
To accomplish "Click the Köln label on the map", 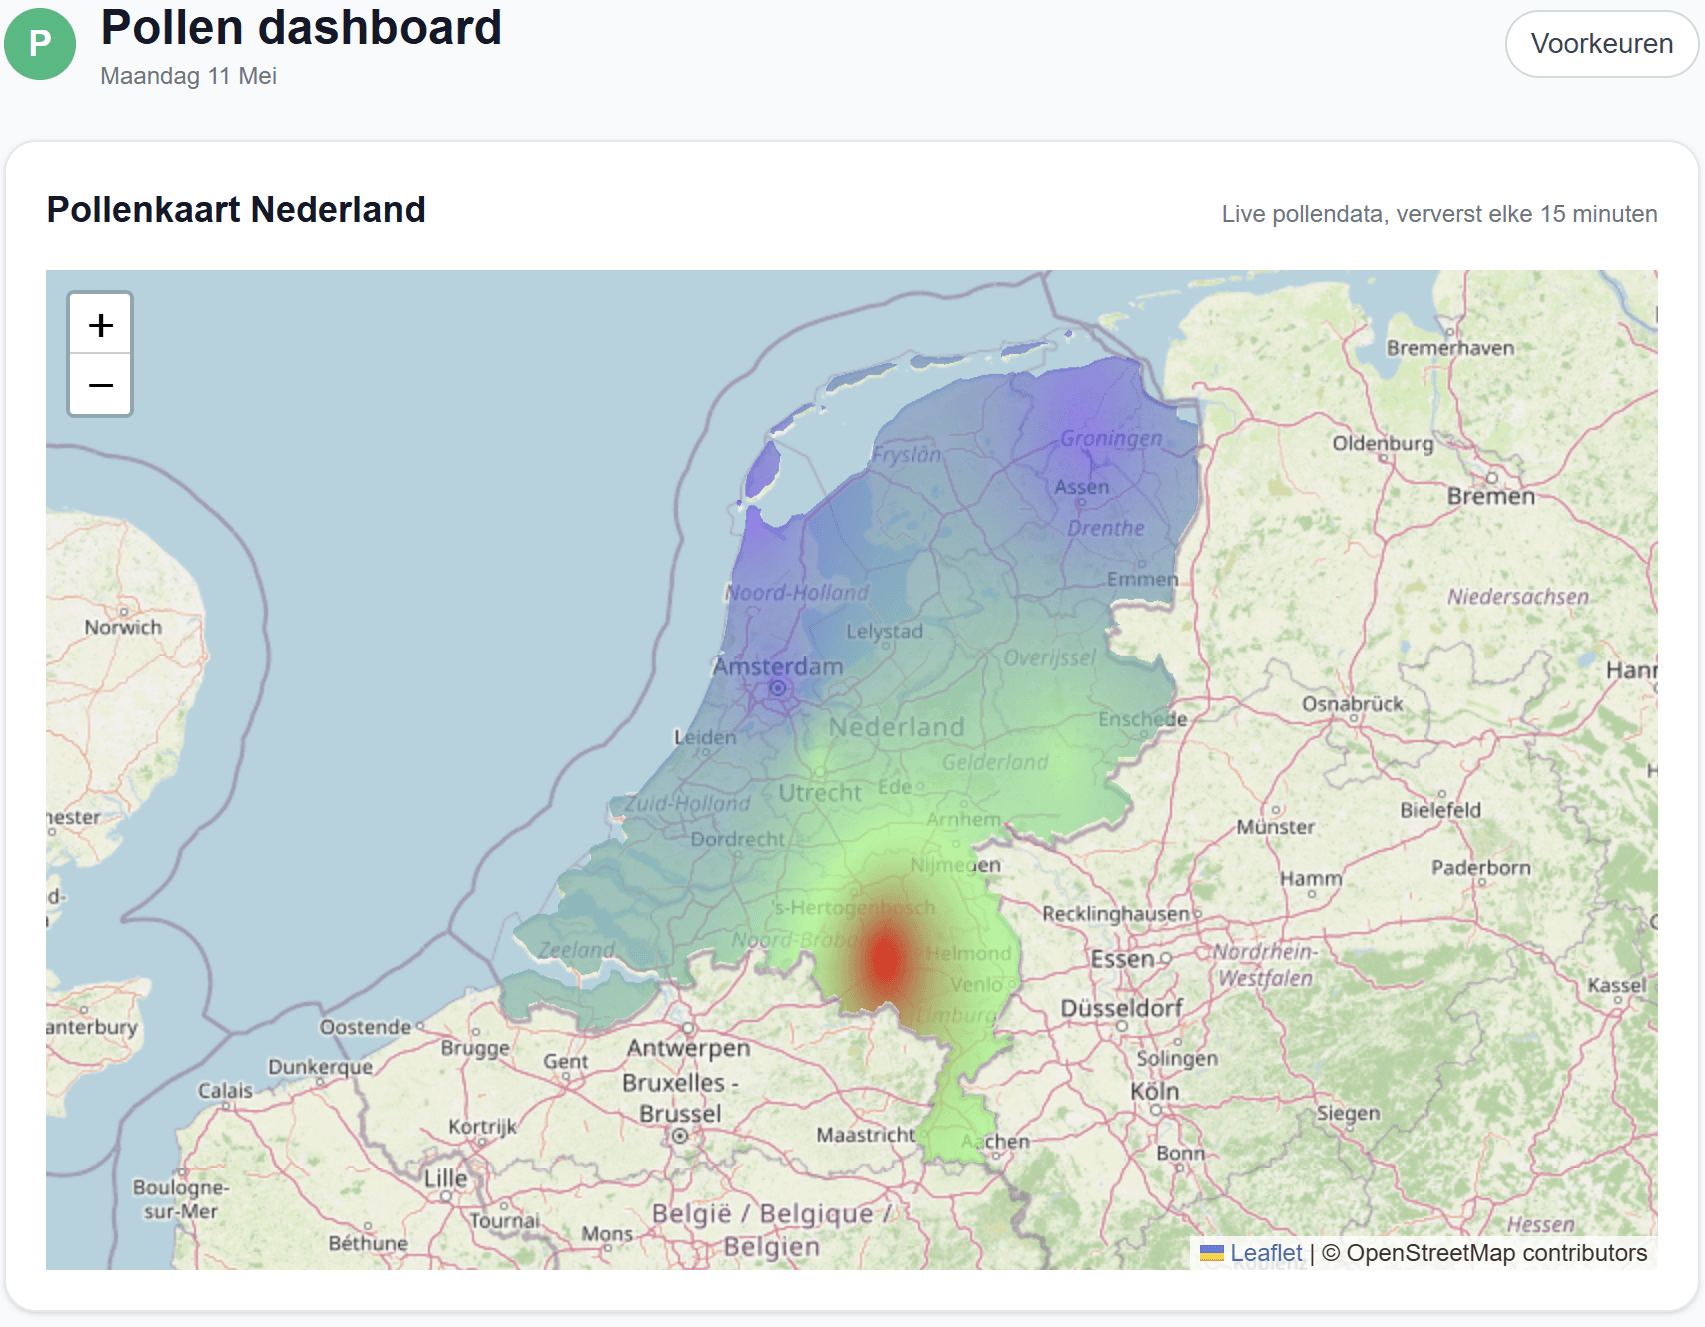I will [x=1154, y=1091].
